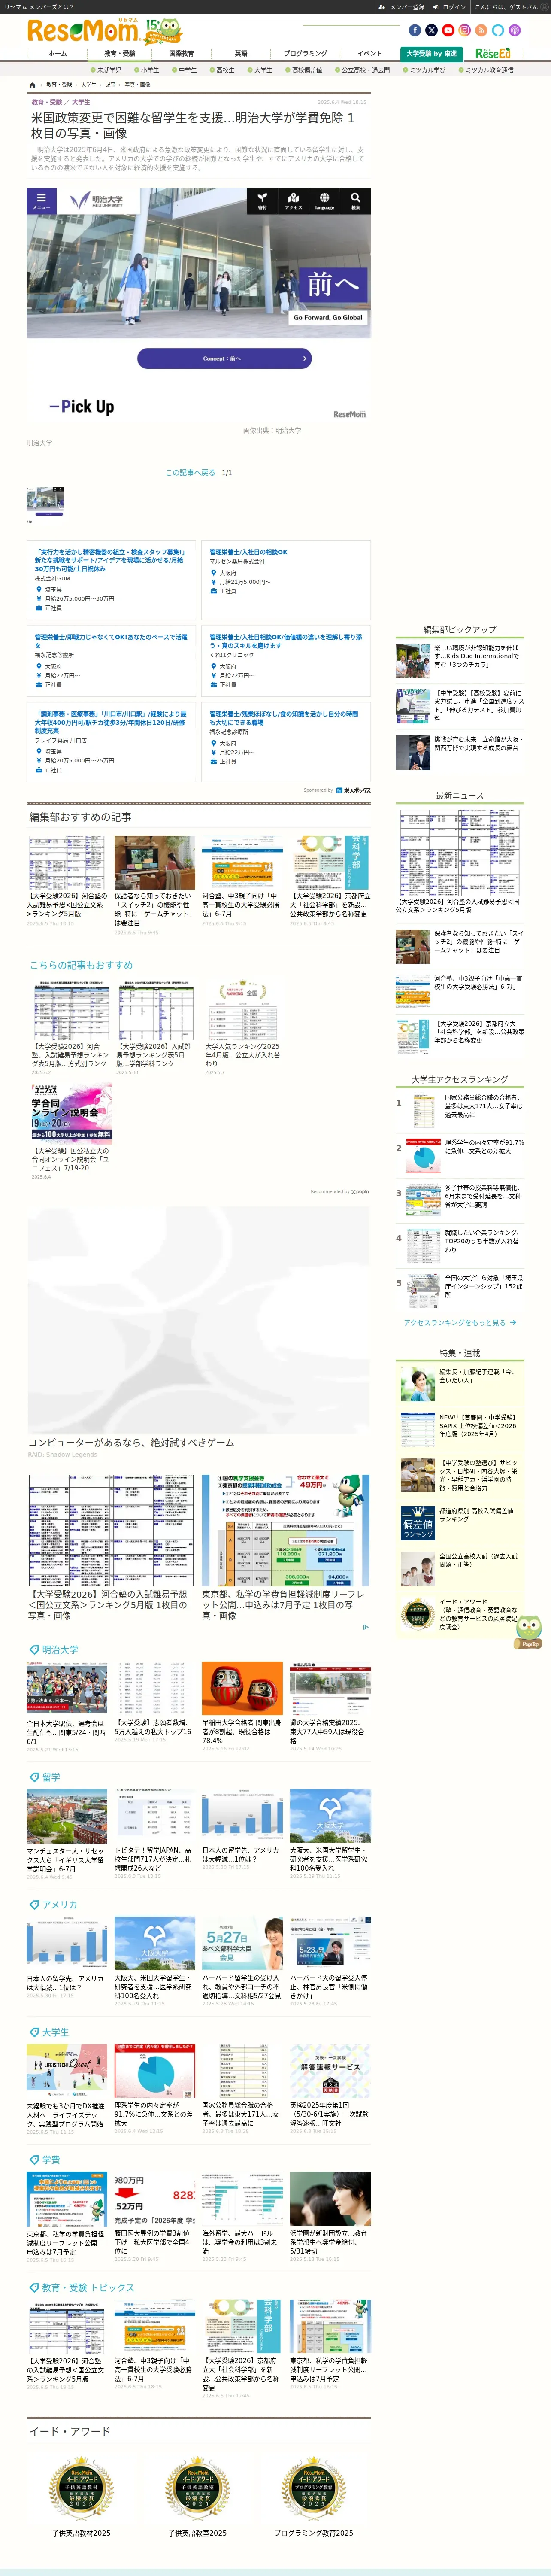Open article 解答速報サービス 英検2025年度第1回
The width and height of the screenshot is (551, 2576).
(330, 2090)
